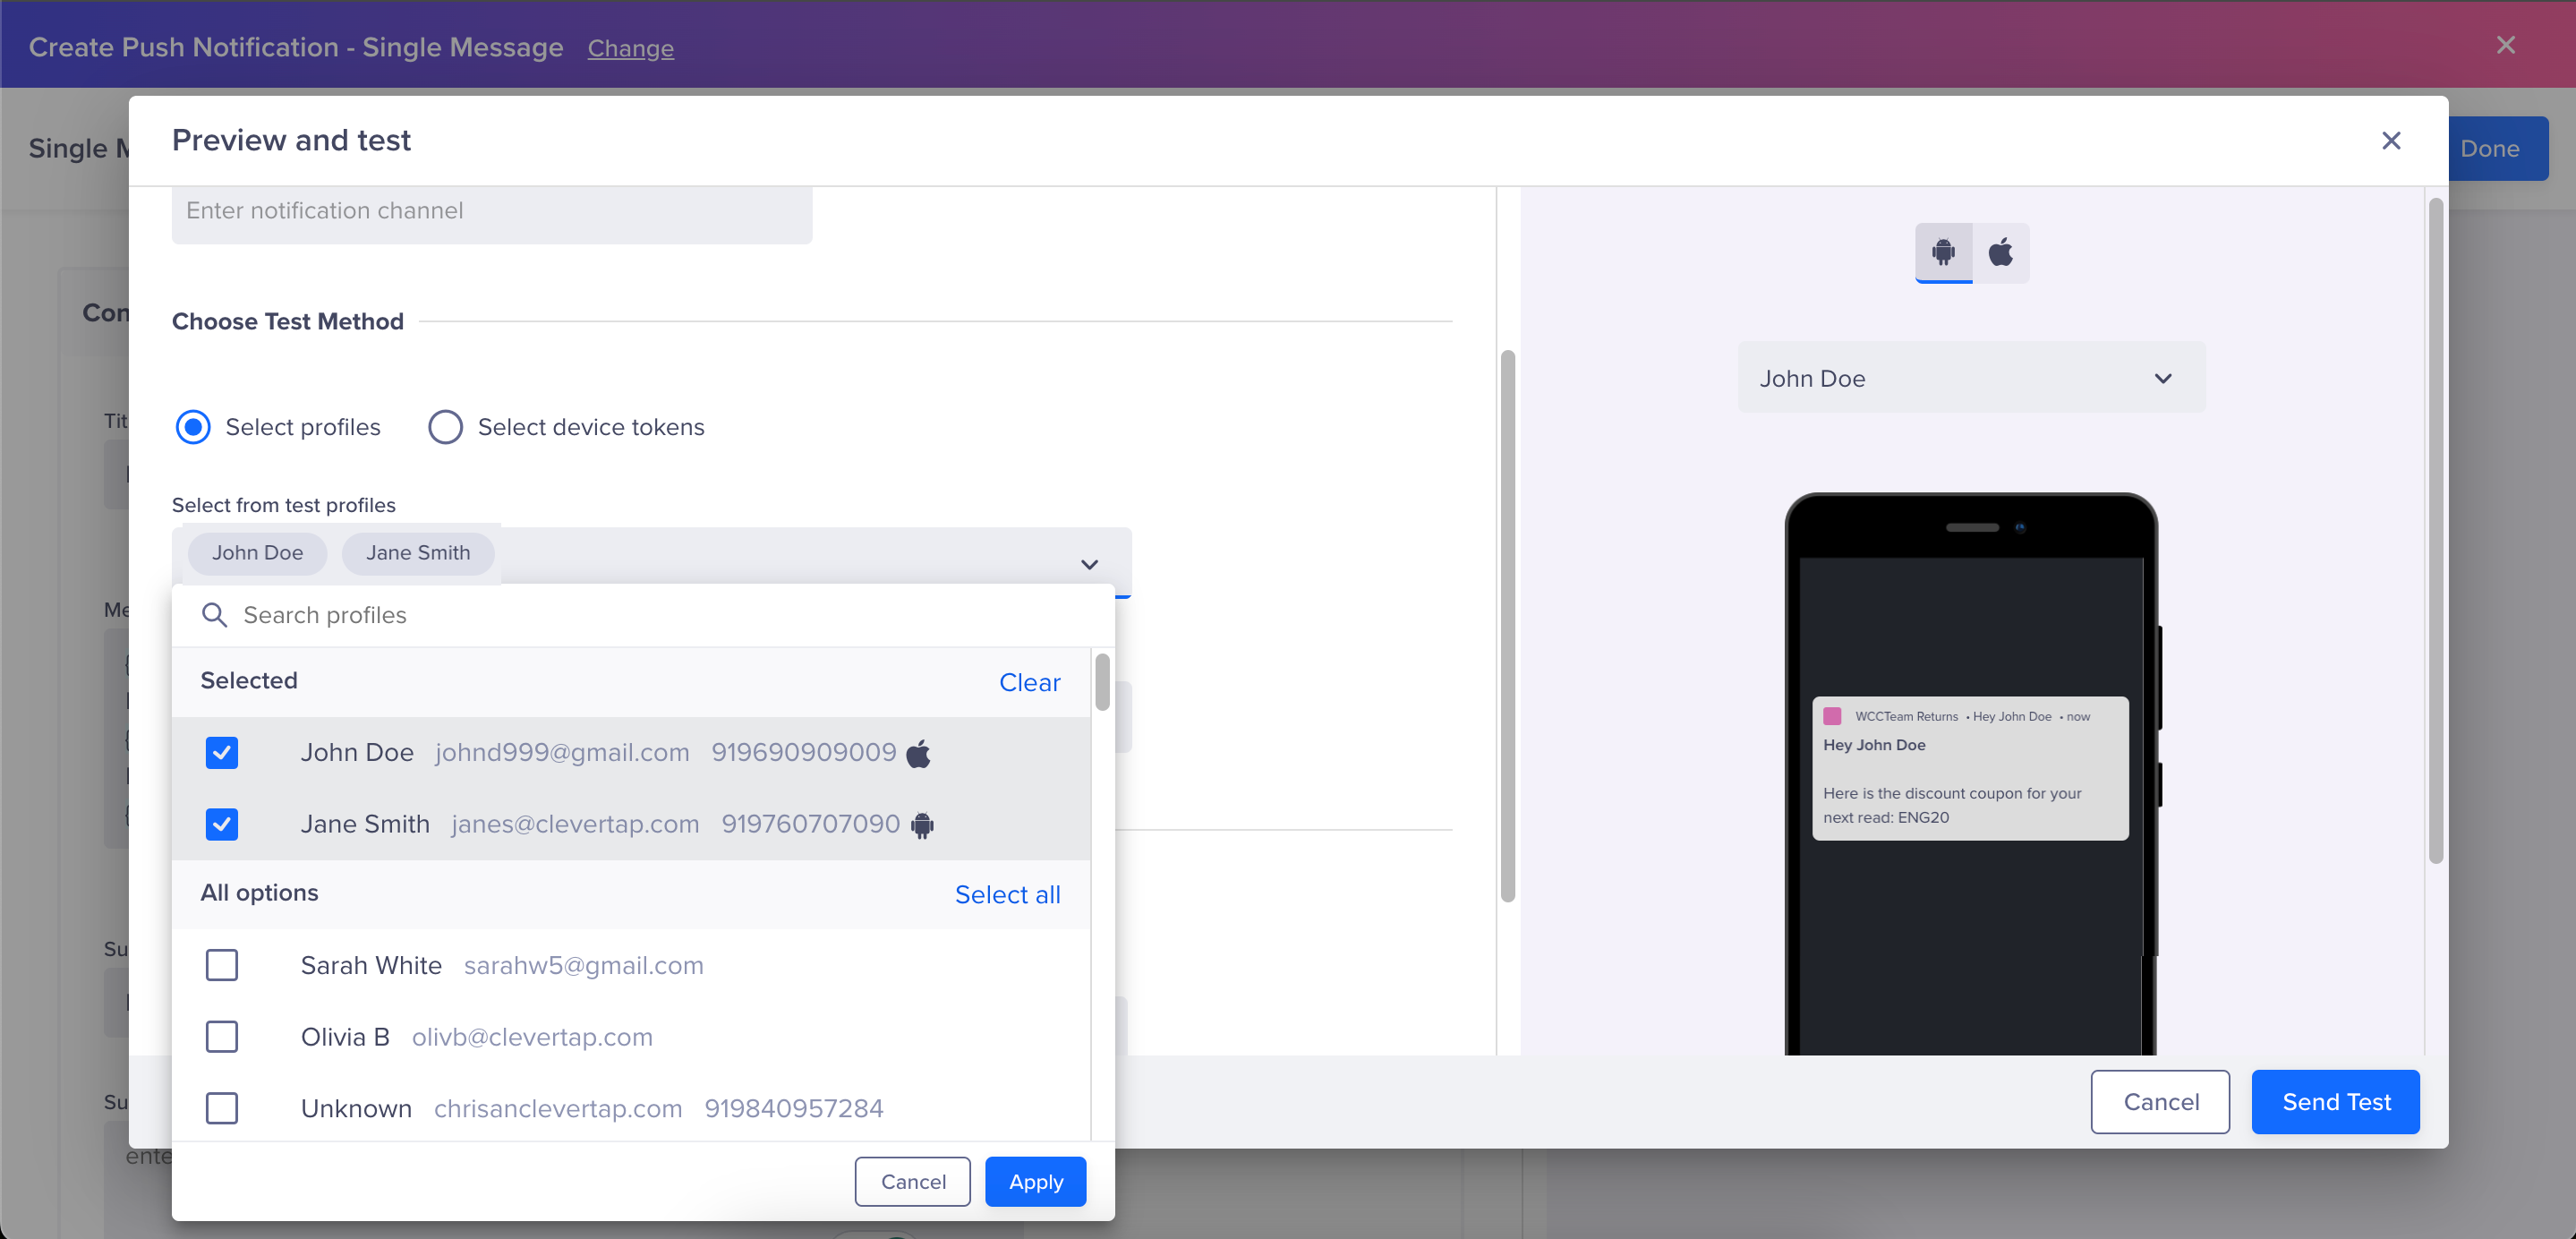Screen dimensions: 2576x1239
Task: Click 'Select all' in All options section
Action: [x=1007, y=894]
